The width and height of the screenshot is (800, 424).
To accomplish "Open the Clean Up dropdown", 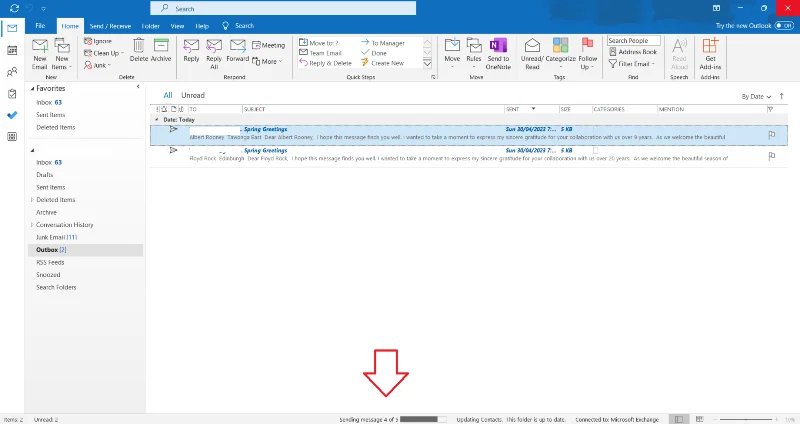I will point(104,53).
